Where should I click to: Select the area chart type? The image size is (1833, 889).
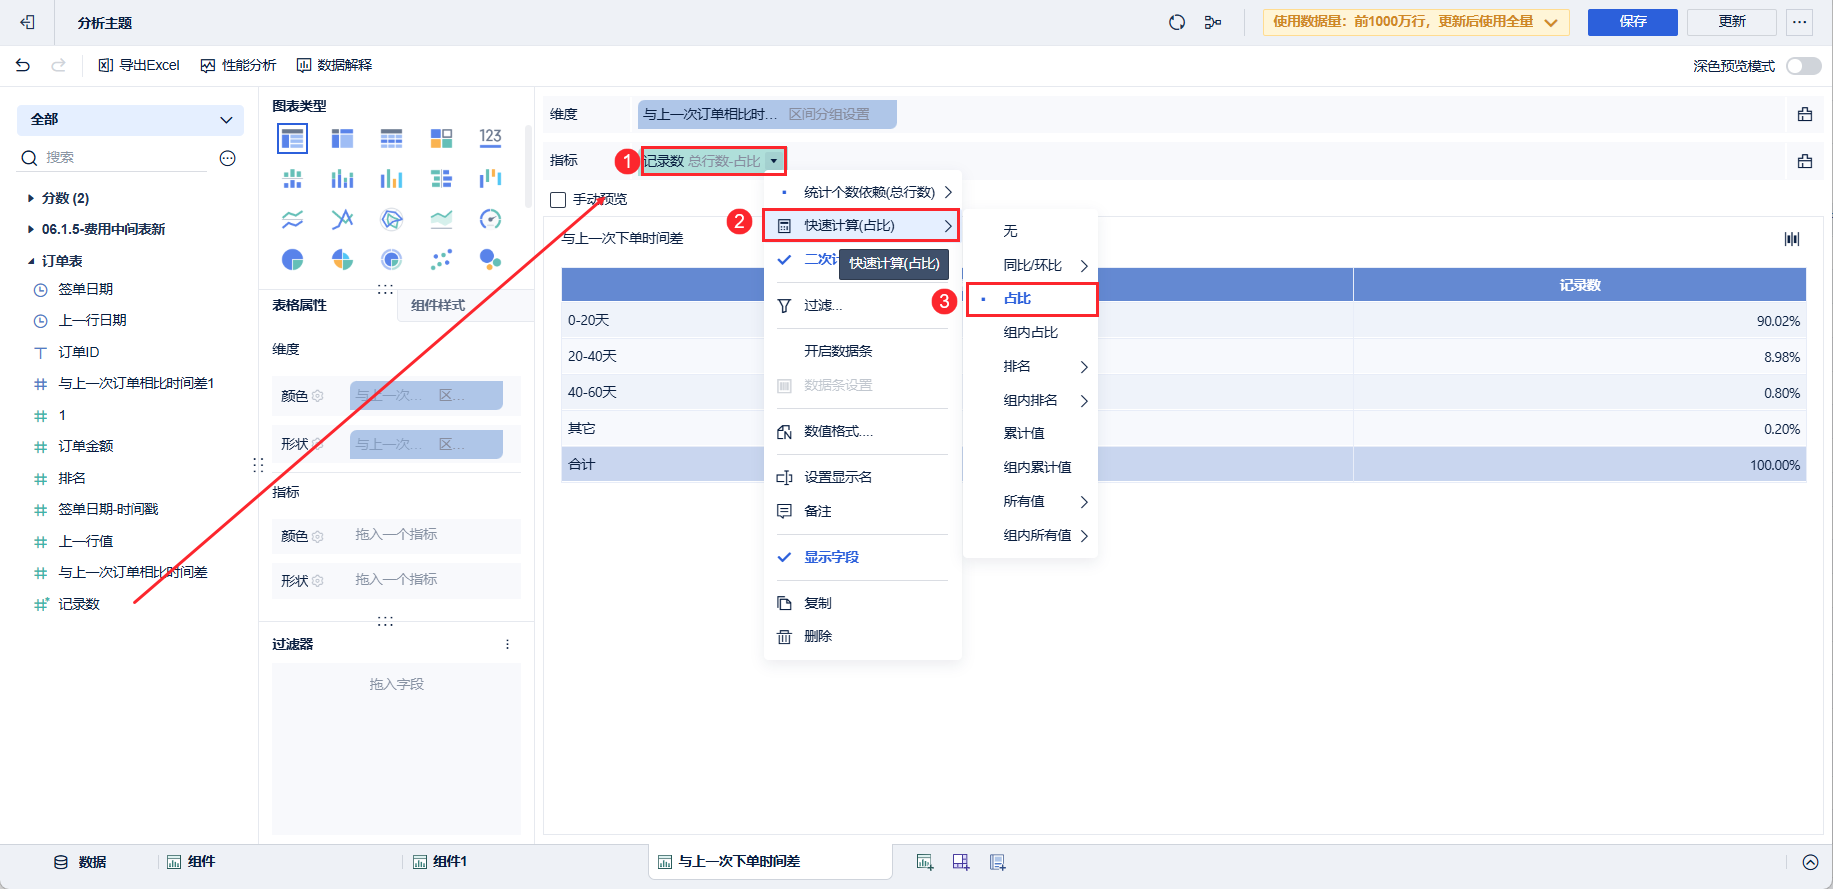click(x=441, y=219)
